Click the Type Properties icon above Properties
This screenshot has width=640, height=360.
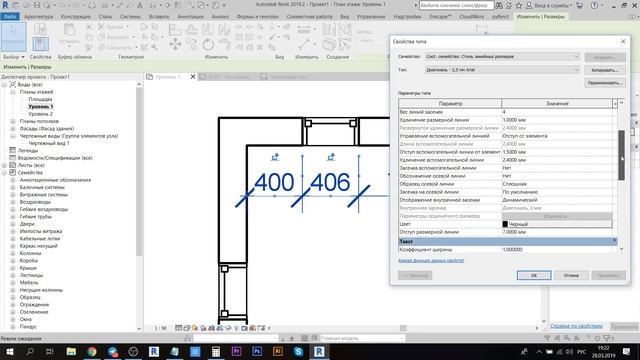tap(40, 29)
